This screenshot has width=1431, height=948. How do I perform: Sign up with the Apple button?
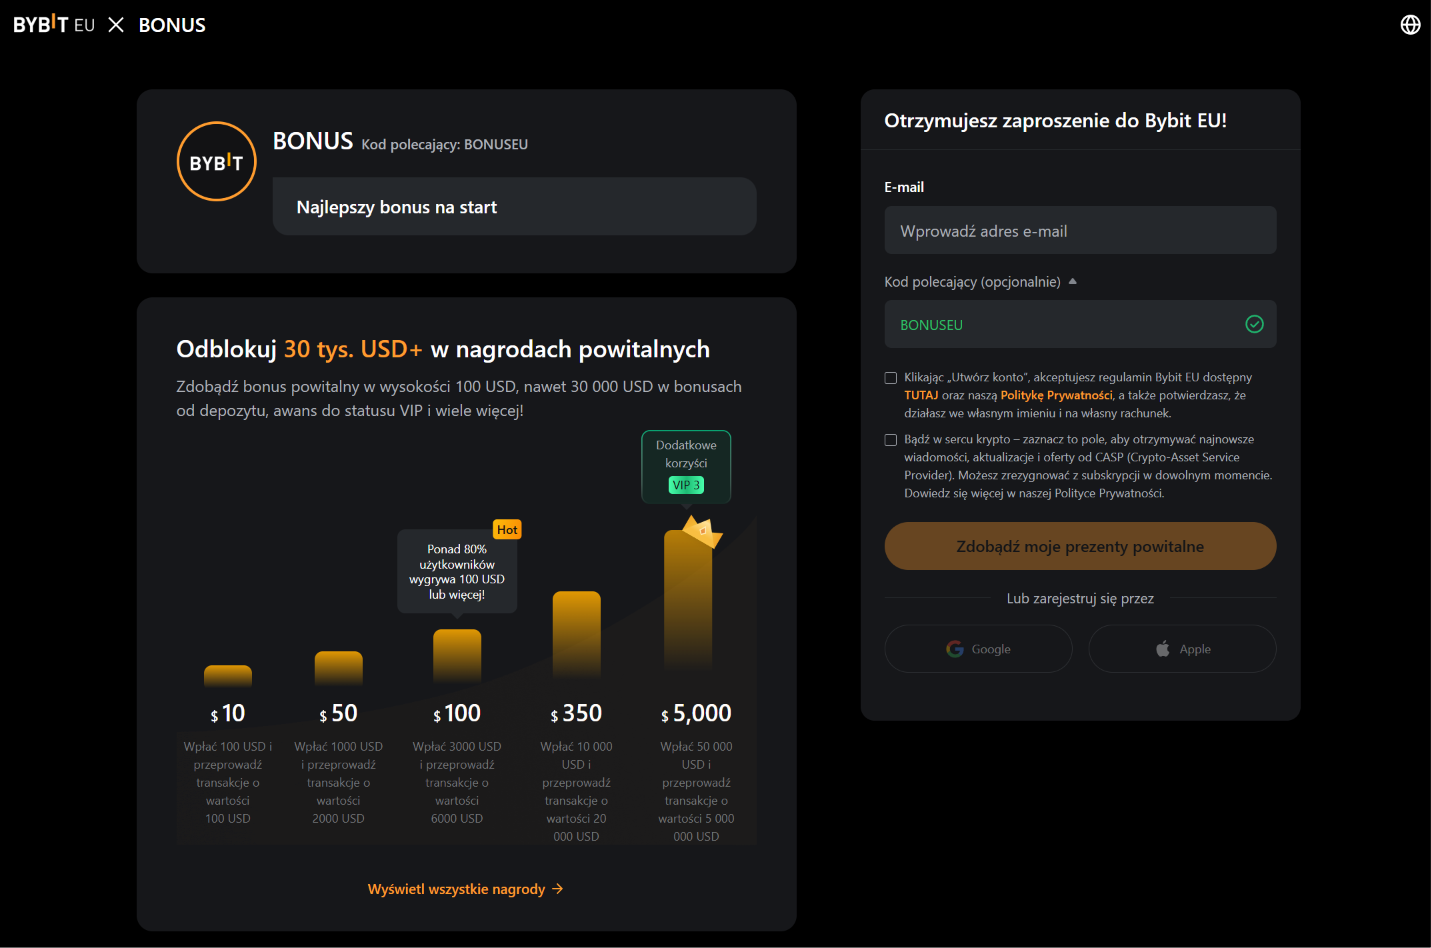[1182, 649]
